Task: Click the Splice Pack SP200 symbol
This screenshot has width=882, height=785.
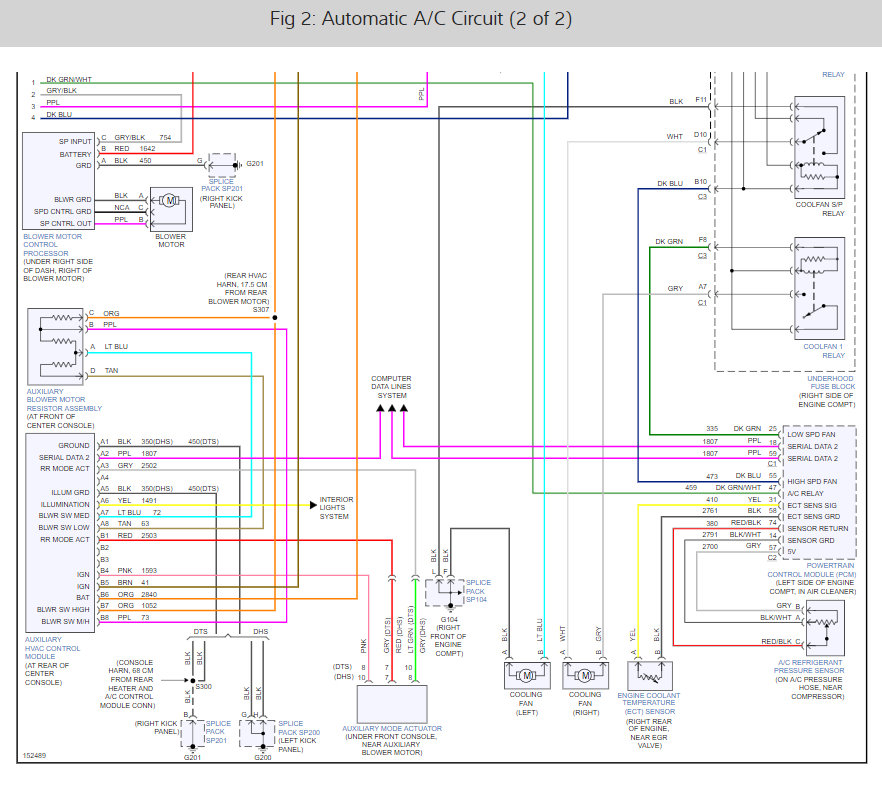Action: pos(257,733)
